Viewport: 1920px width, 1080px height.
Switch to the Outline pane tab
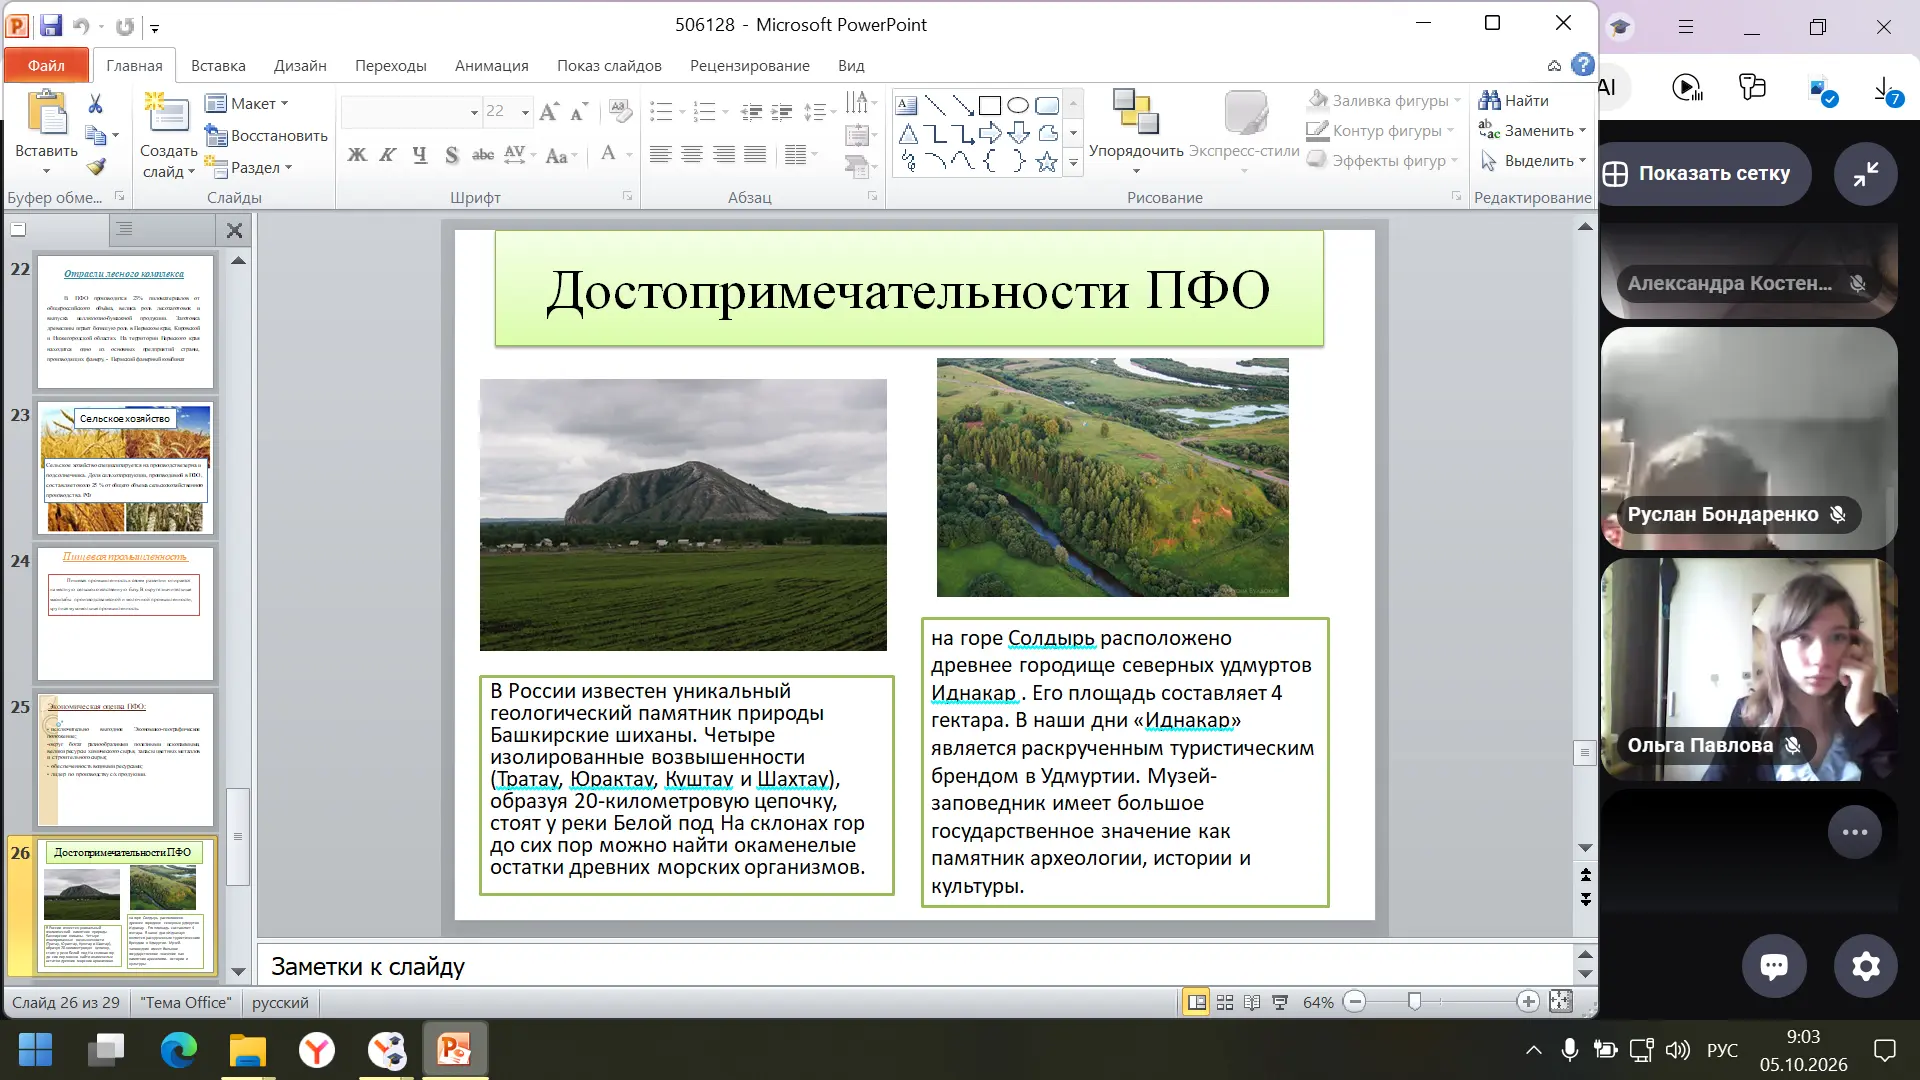pyautogui.click(x=125, y=230)
